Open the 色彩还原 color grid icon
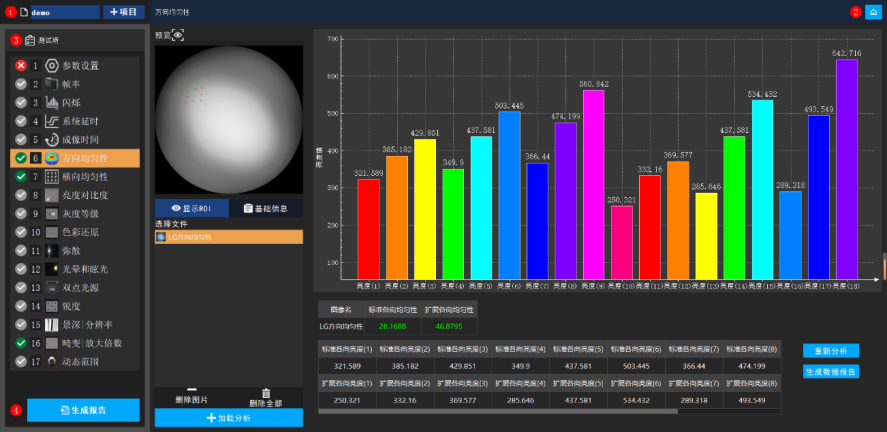The width and height of the screenshot is (887, 432). [x=52, y=232]
